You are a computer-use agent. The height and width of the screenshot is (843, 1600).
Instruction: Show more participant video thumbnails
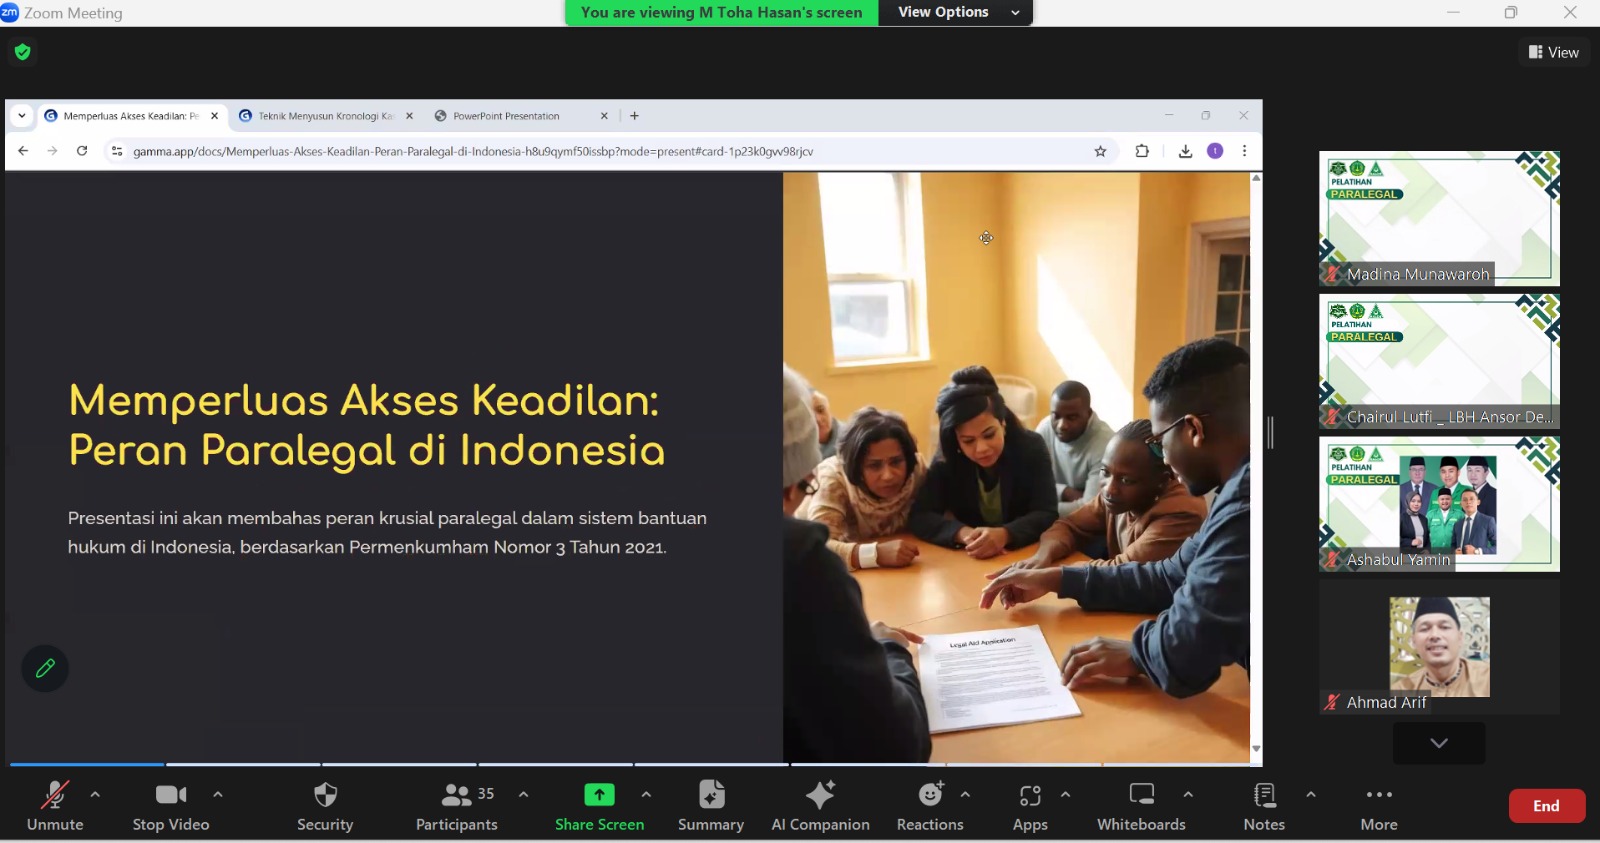click(1439, 743)
